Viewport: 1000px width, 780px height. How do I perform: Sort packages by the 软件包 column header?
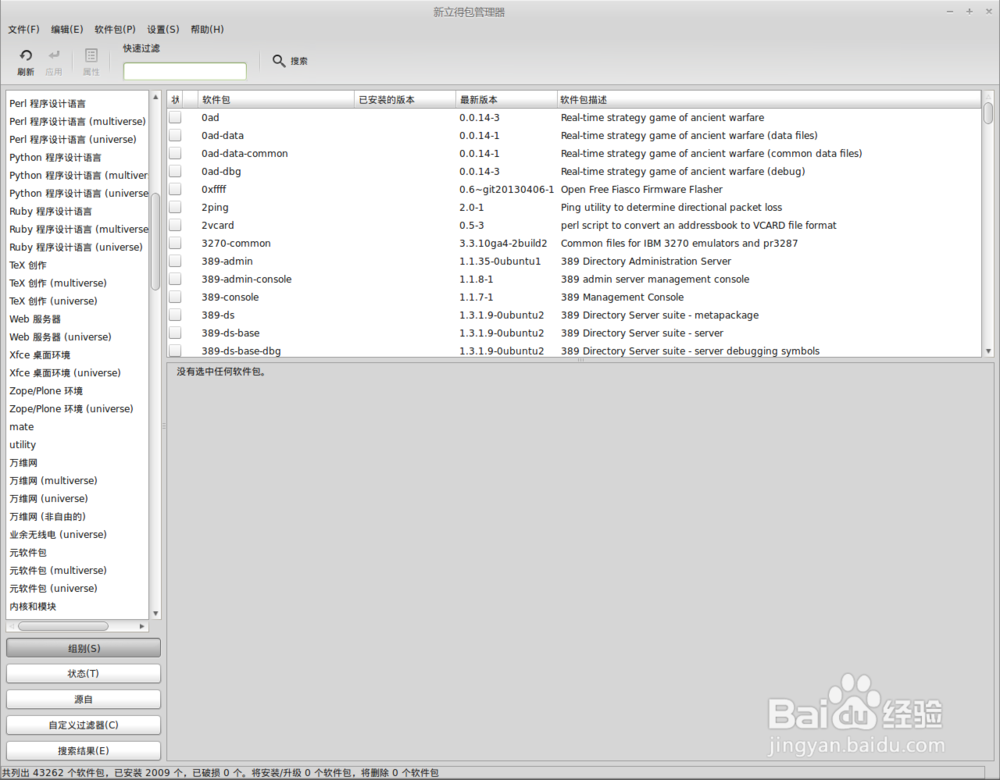pyautogui.click(x=216, y=98)
